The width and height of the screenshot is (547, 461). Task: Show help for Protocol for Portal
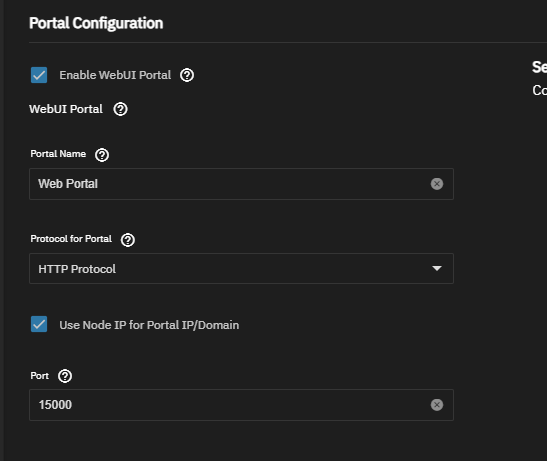(128, 240)
